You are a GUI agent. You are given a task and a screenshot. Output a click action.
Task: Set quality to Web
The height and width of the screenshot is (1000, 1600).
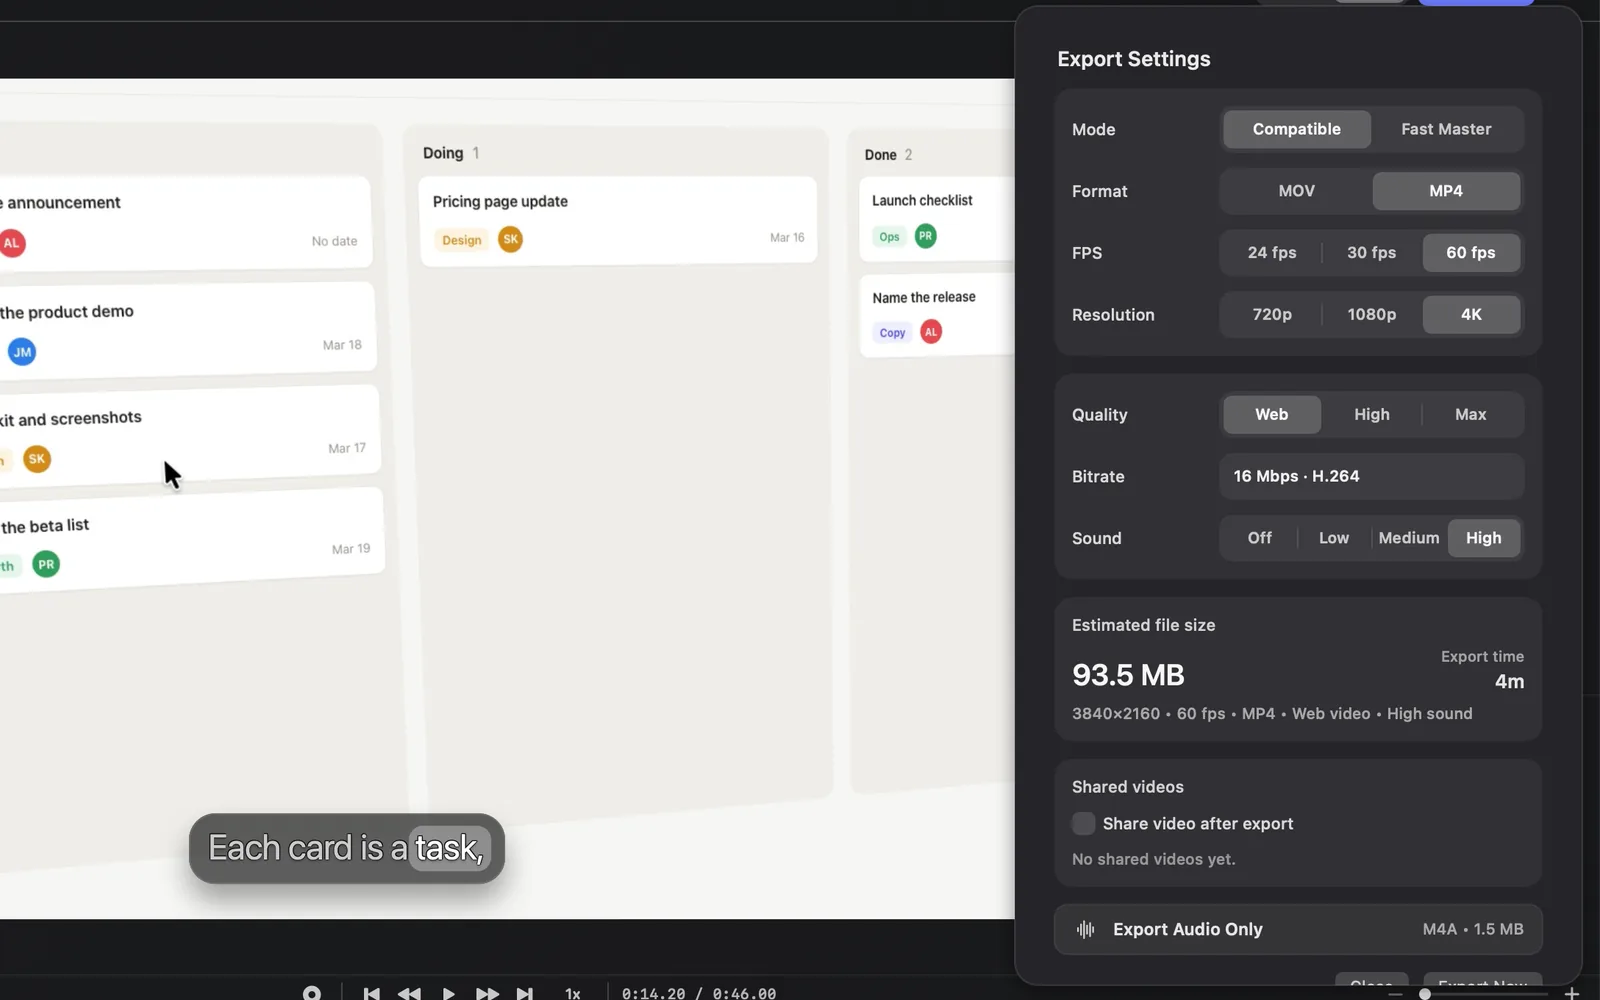(1272, 414)
